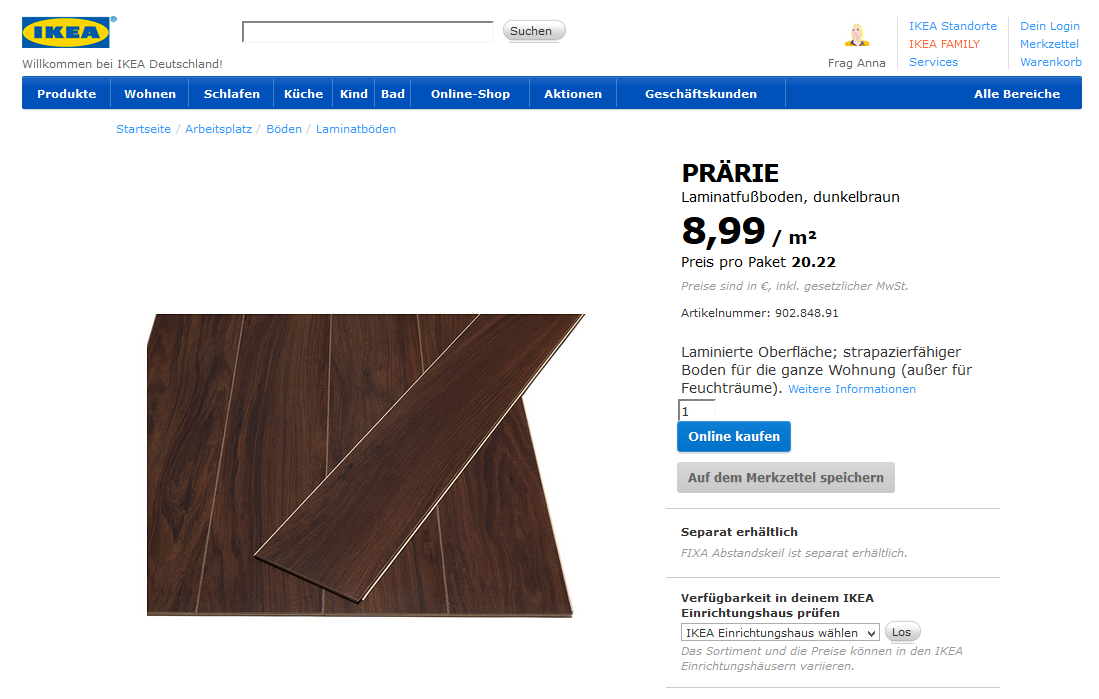Screen dimensions: 1099x699
Task: Open the Weitere Informationen link
Action: point(852,389)
